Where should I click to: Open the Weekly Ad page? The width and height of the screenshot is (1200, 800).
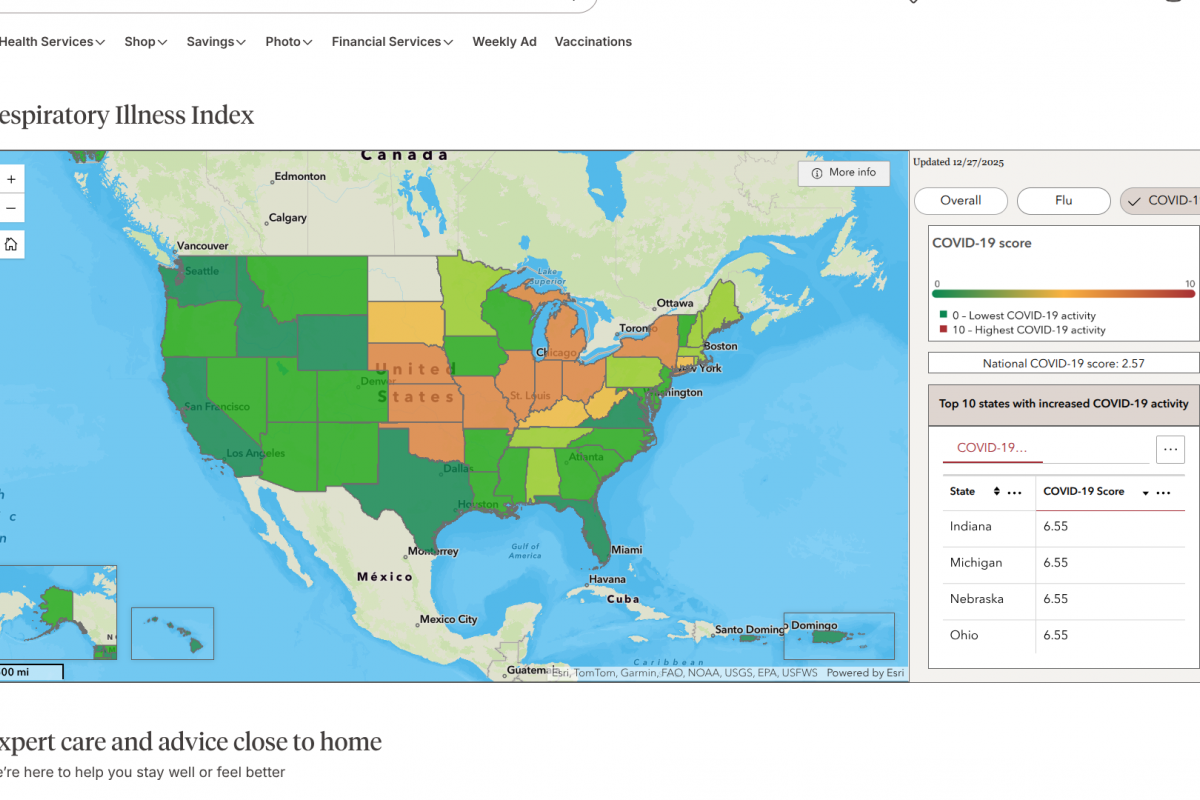(504, 42)
